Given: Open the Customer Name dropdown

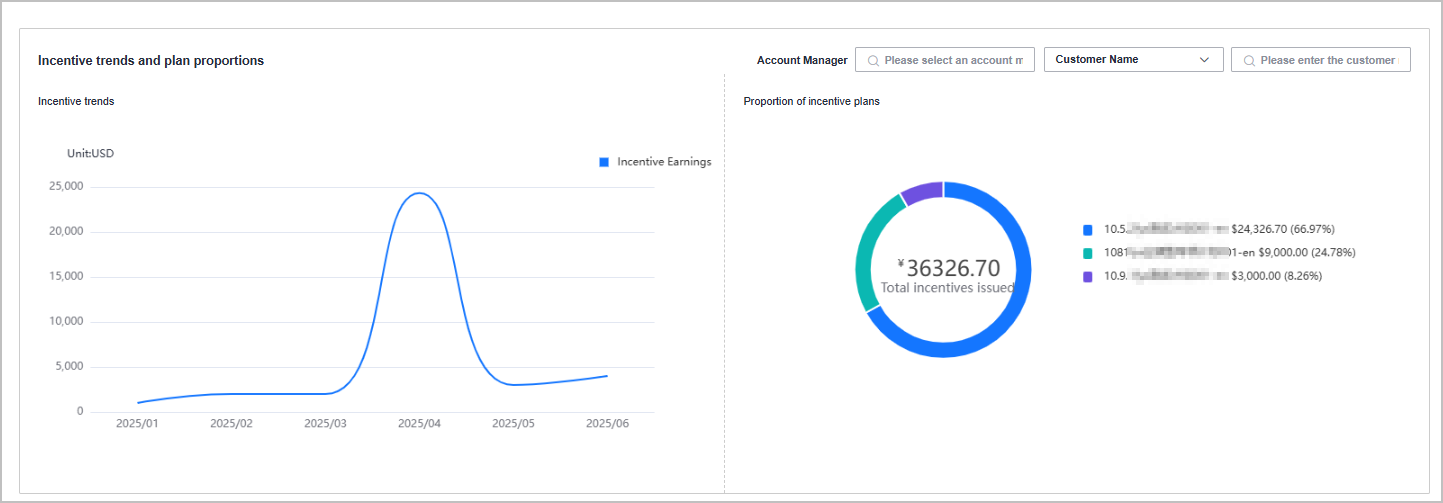Looking at the screenshot, I should pyautogui.click(x=1133, y=60).
